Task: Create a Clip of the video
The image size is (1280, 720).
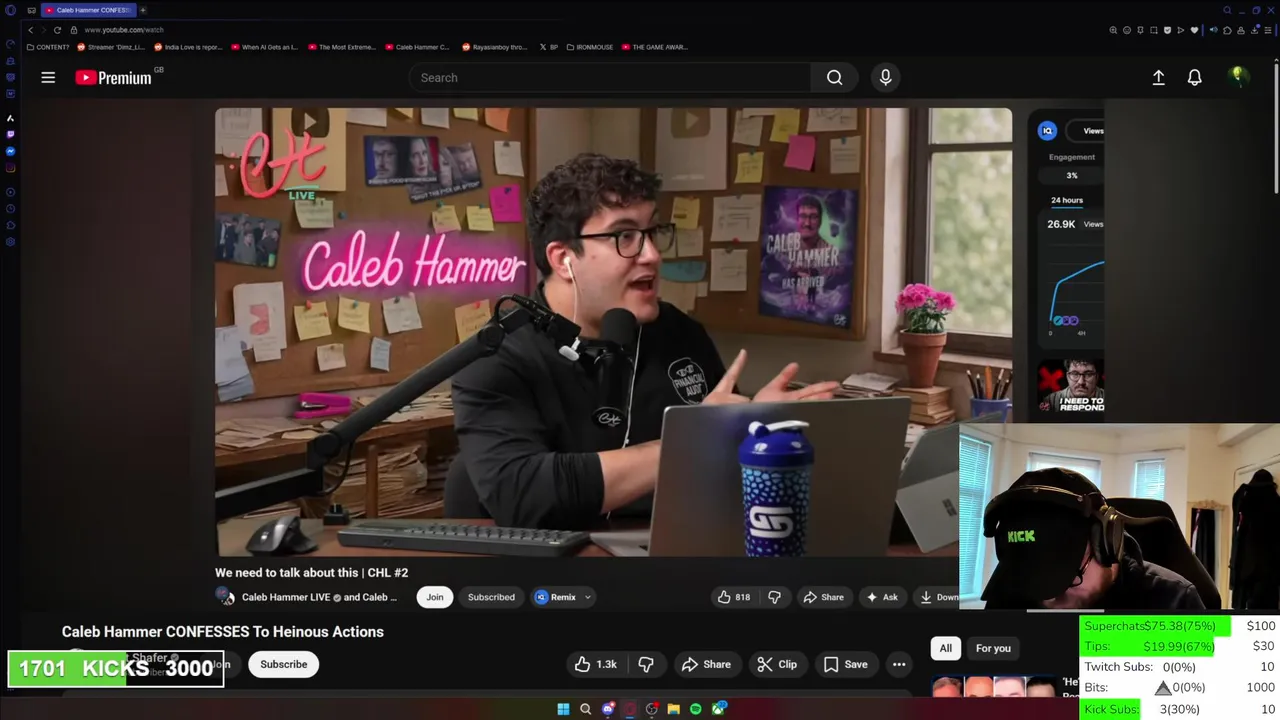Action: 777,664
